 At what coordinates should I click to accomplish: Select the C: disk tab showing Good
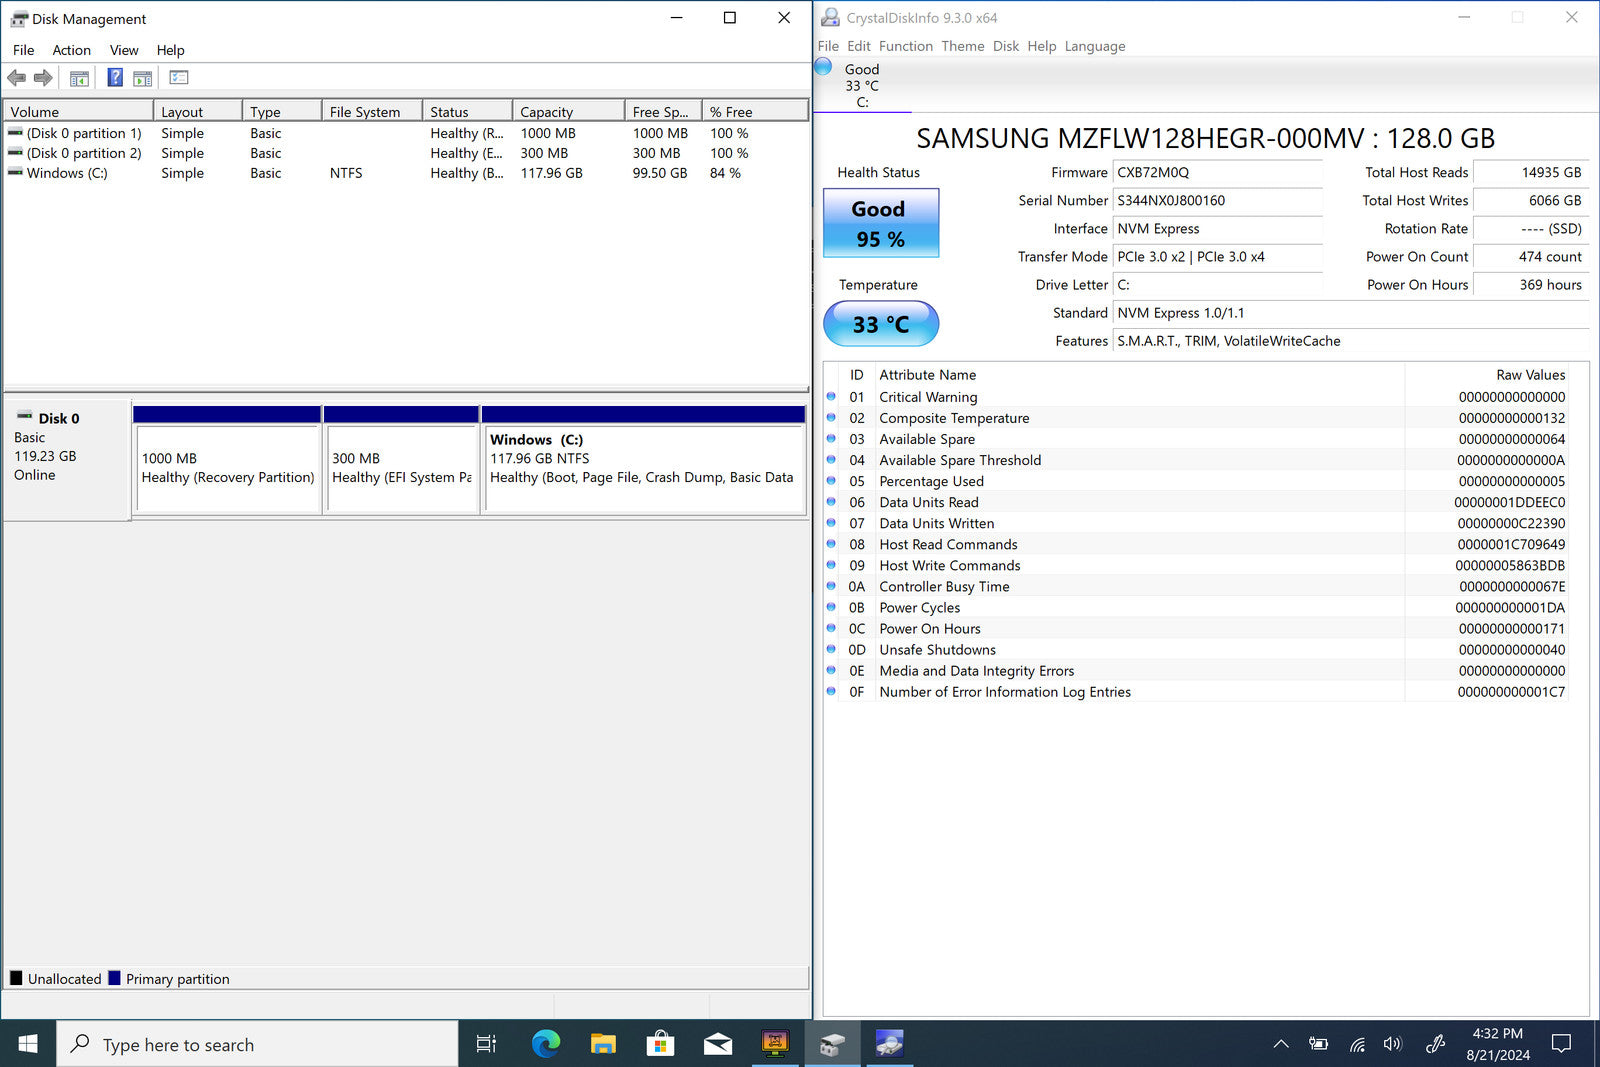click(861, 85)
